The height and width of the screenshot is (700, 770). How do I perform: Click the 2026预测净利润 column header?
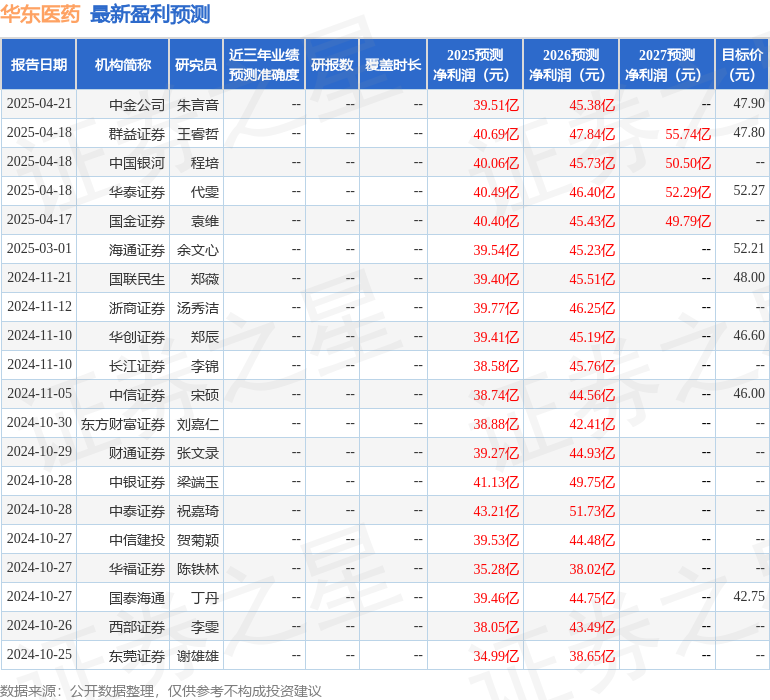tap(571, 65)
